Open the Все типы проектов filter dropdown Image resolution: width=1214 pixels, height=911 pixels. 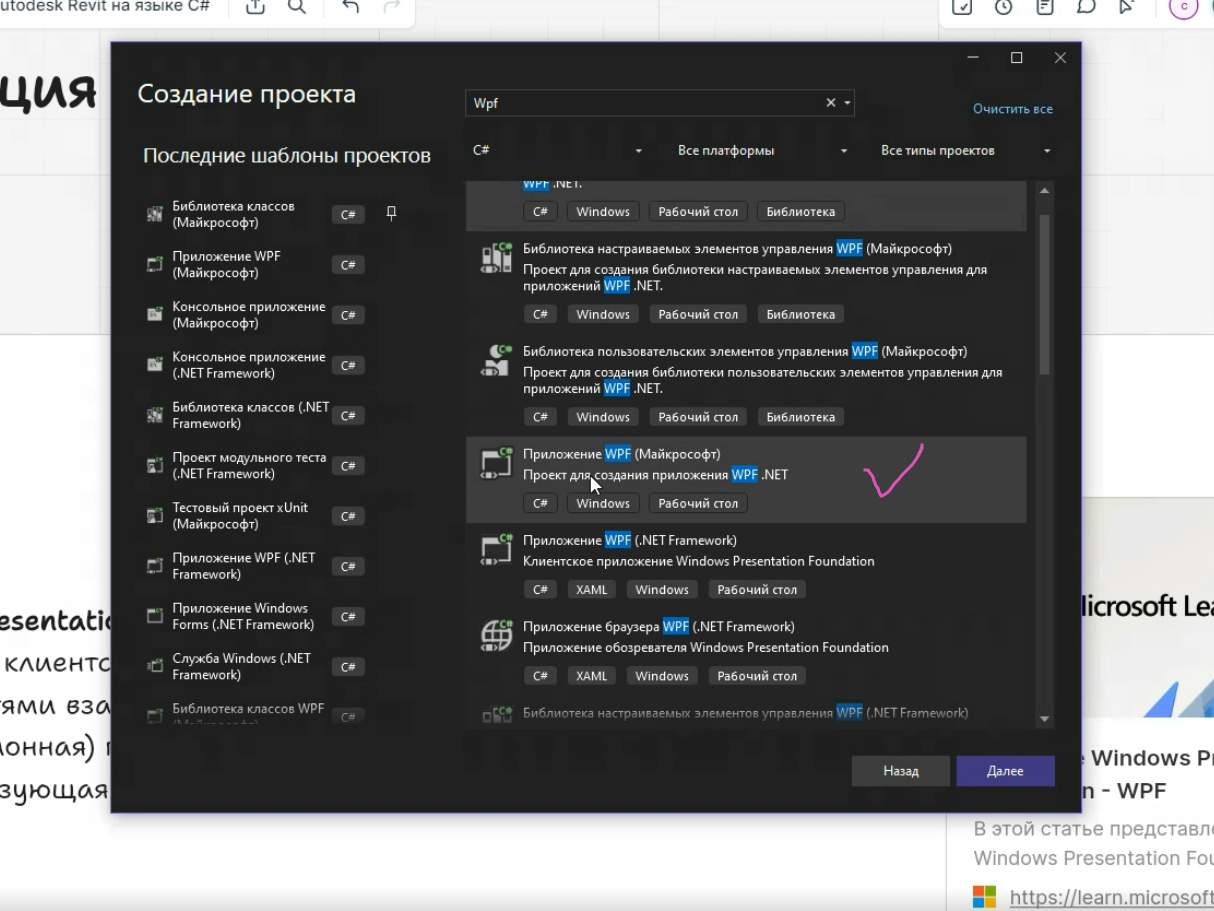[965, 150]
